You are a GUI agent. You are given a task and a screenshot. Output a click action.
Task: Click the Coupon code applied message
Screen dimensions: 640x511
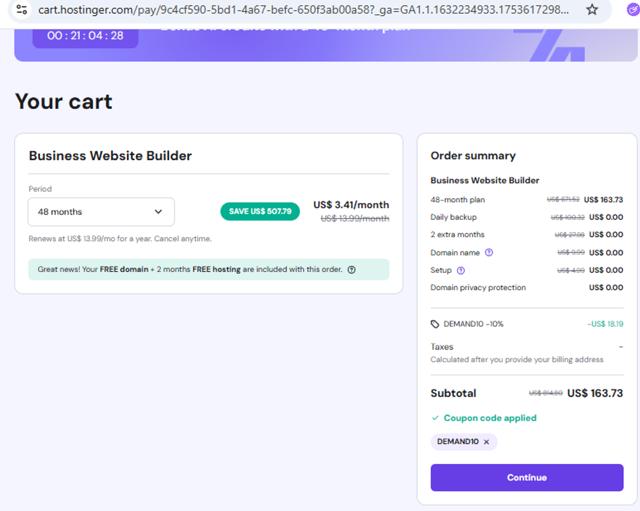click(x=490, y=418)
